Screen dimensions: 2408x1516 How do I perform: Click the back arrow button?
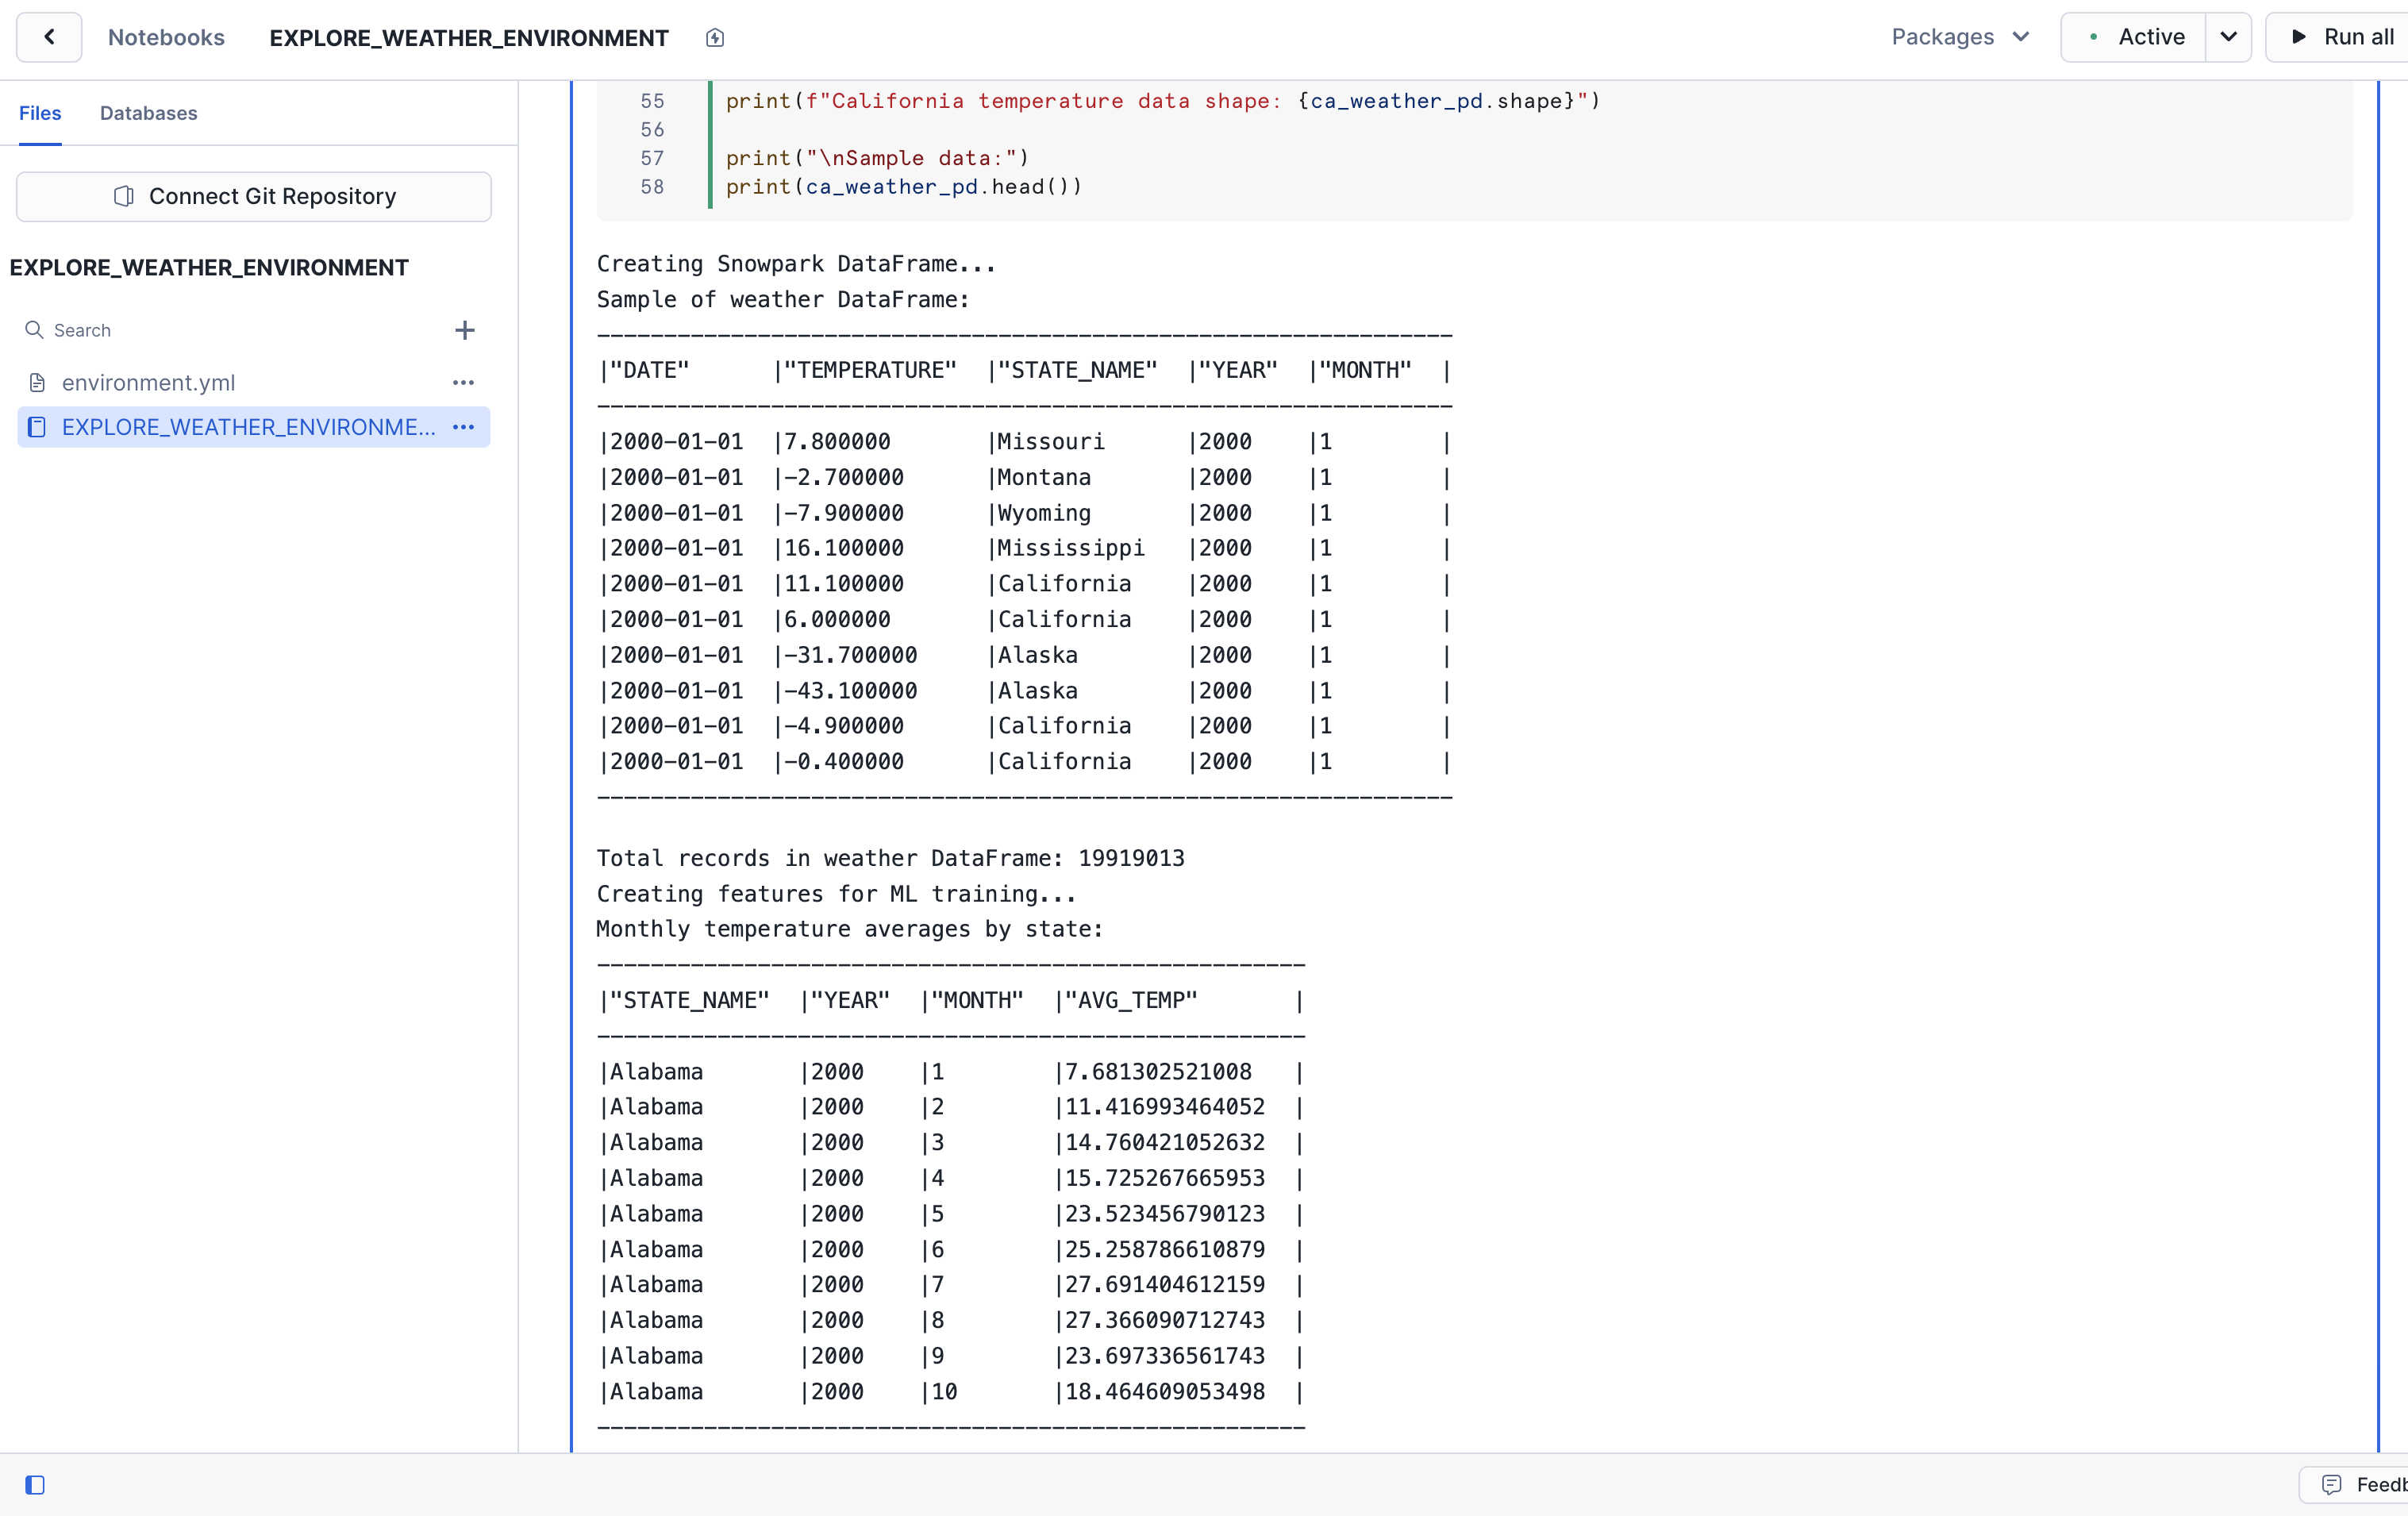[x=49, y=37]
